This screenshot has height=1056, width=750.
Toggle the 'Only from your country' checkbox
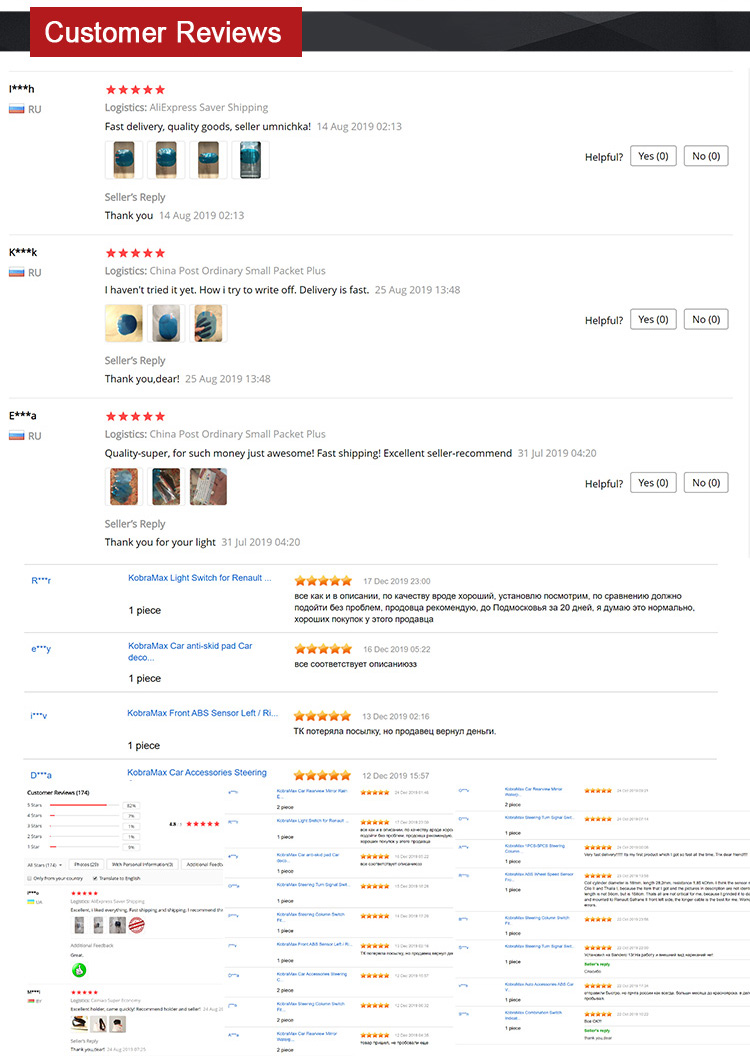(29, 878)
